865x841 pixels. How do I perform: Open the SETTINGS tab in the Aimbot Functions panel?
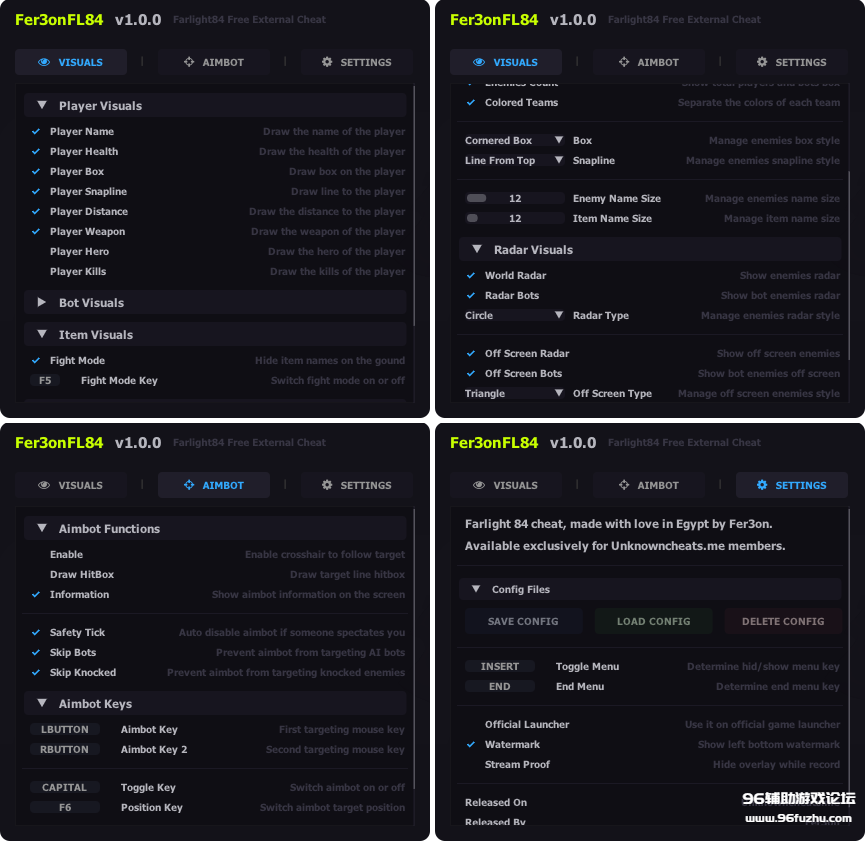tap(356, 485)
